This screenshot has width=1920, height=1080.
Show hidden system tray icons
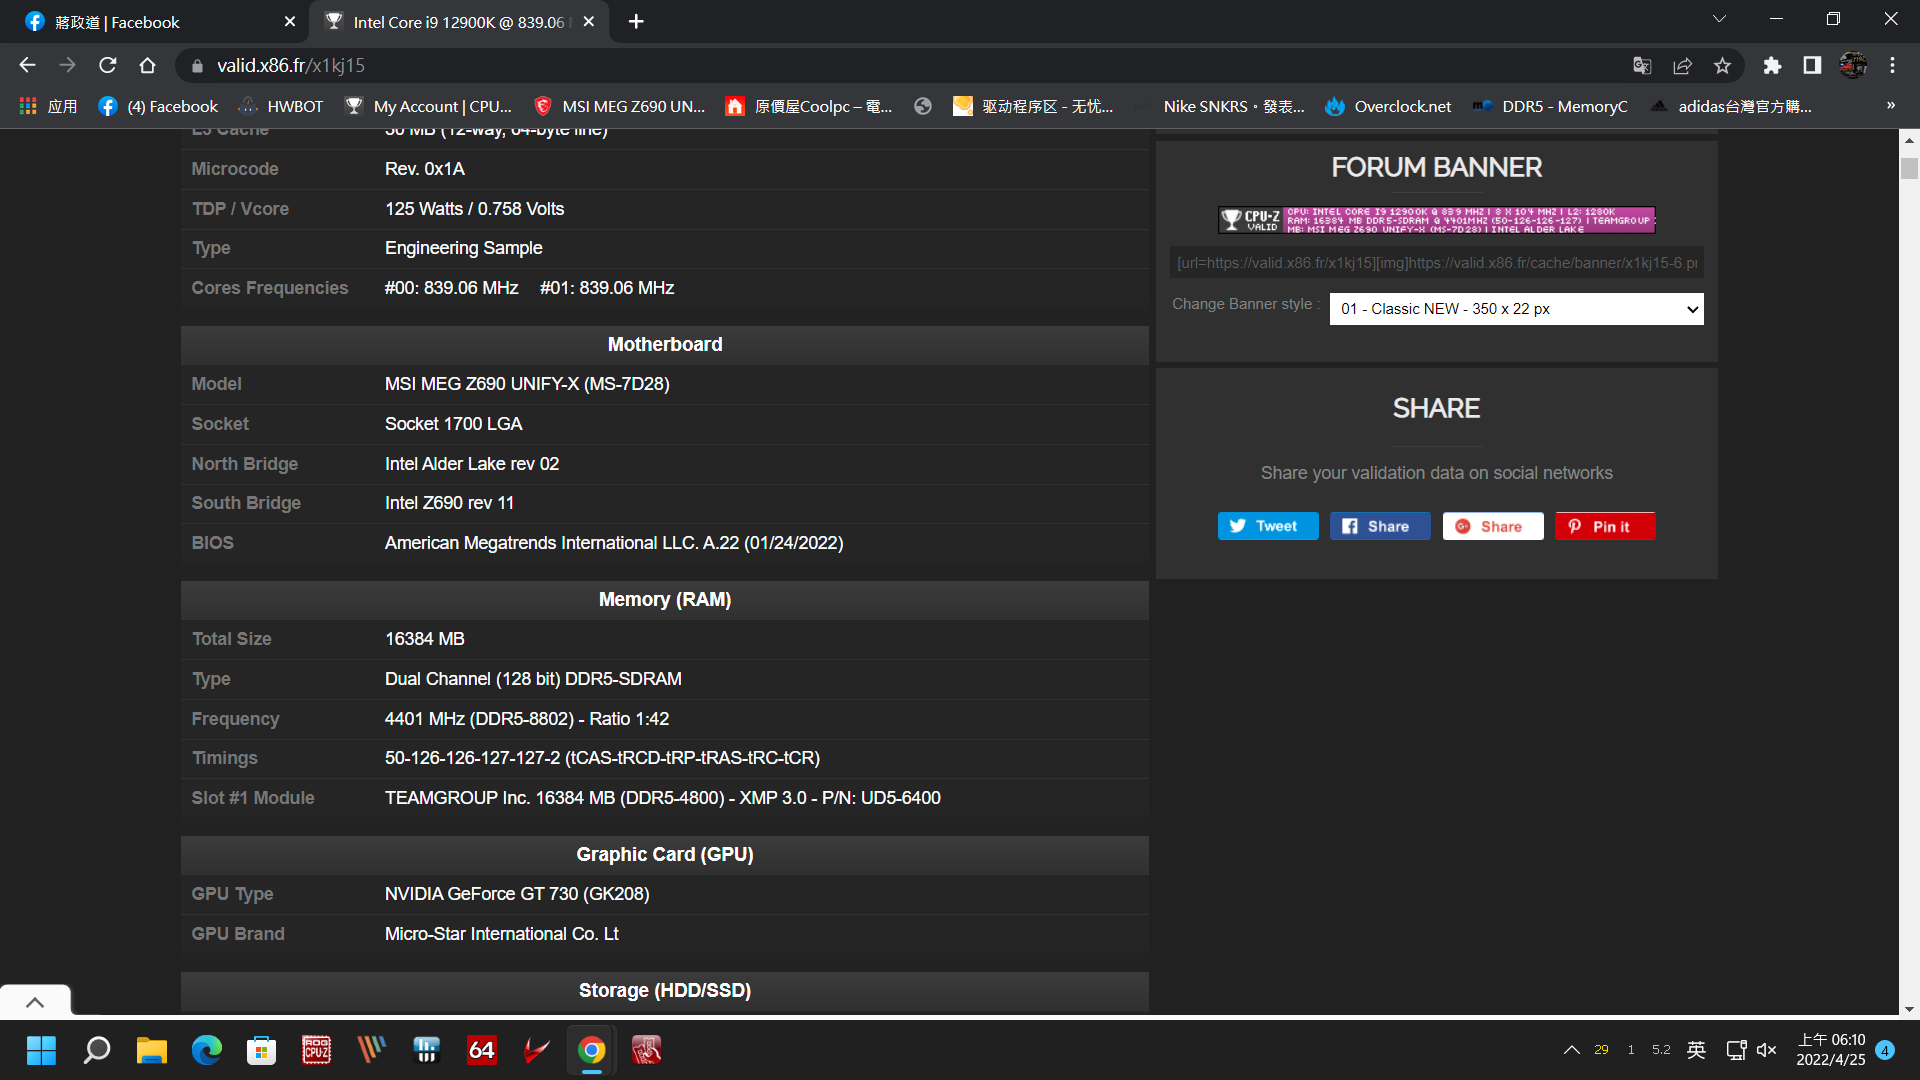tap(1572, 1050)
